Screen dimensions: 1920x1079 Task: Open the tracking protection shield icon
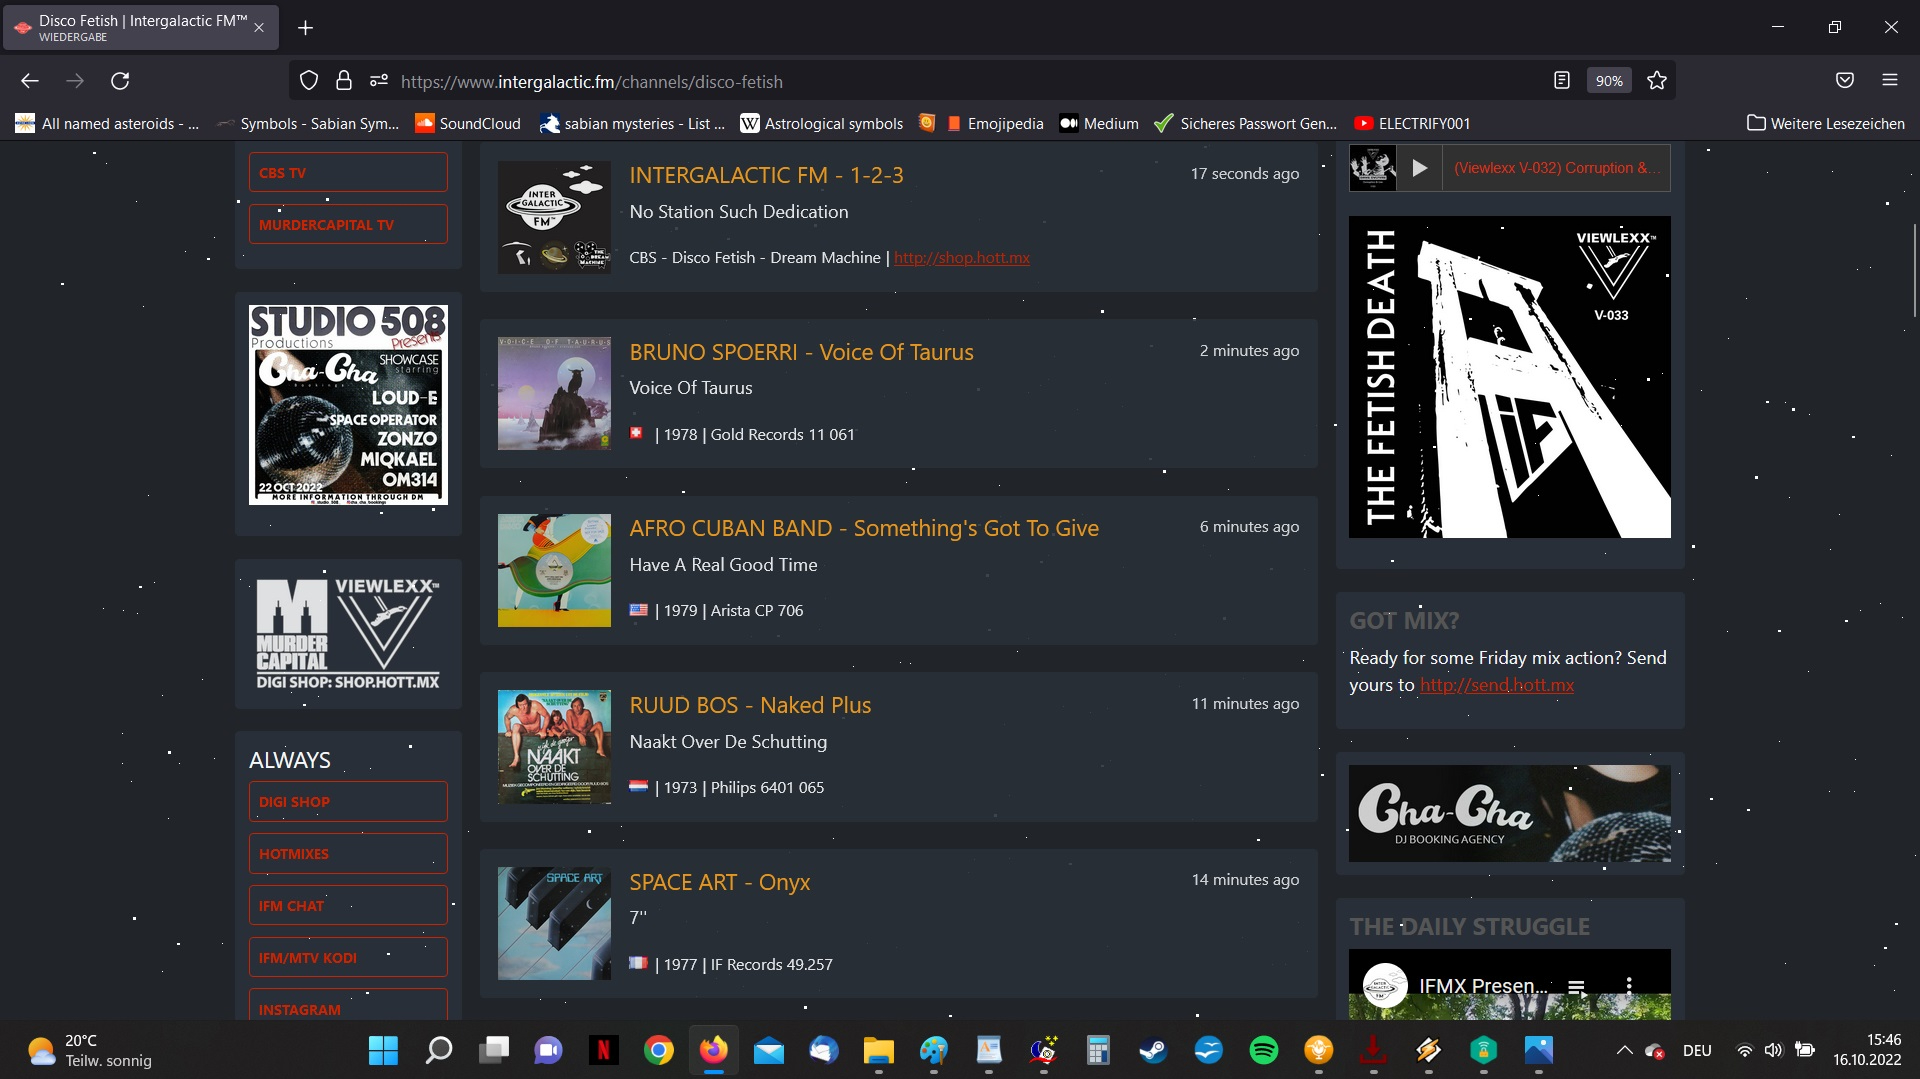(x=309, y=81)
